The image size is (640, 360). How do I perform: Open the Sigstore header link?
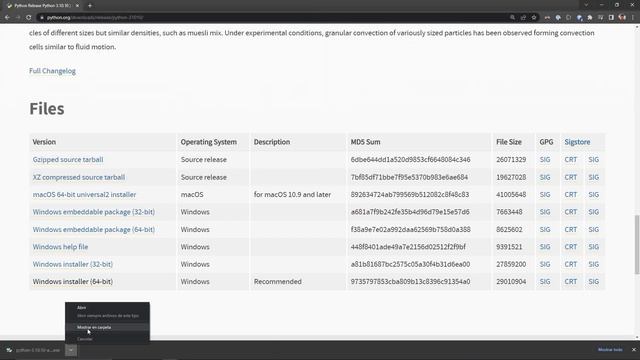pos(577,142)
